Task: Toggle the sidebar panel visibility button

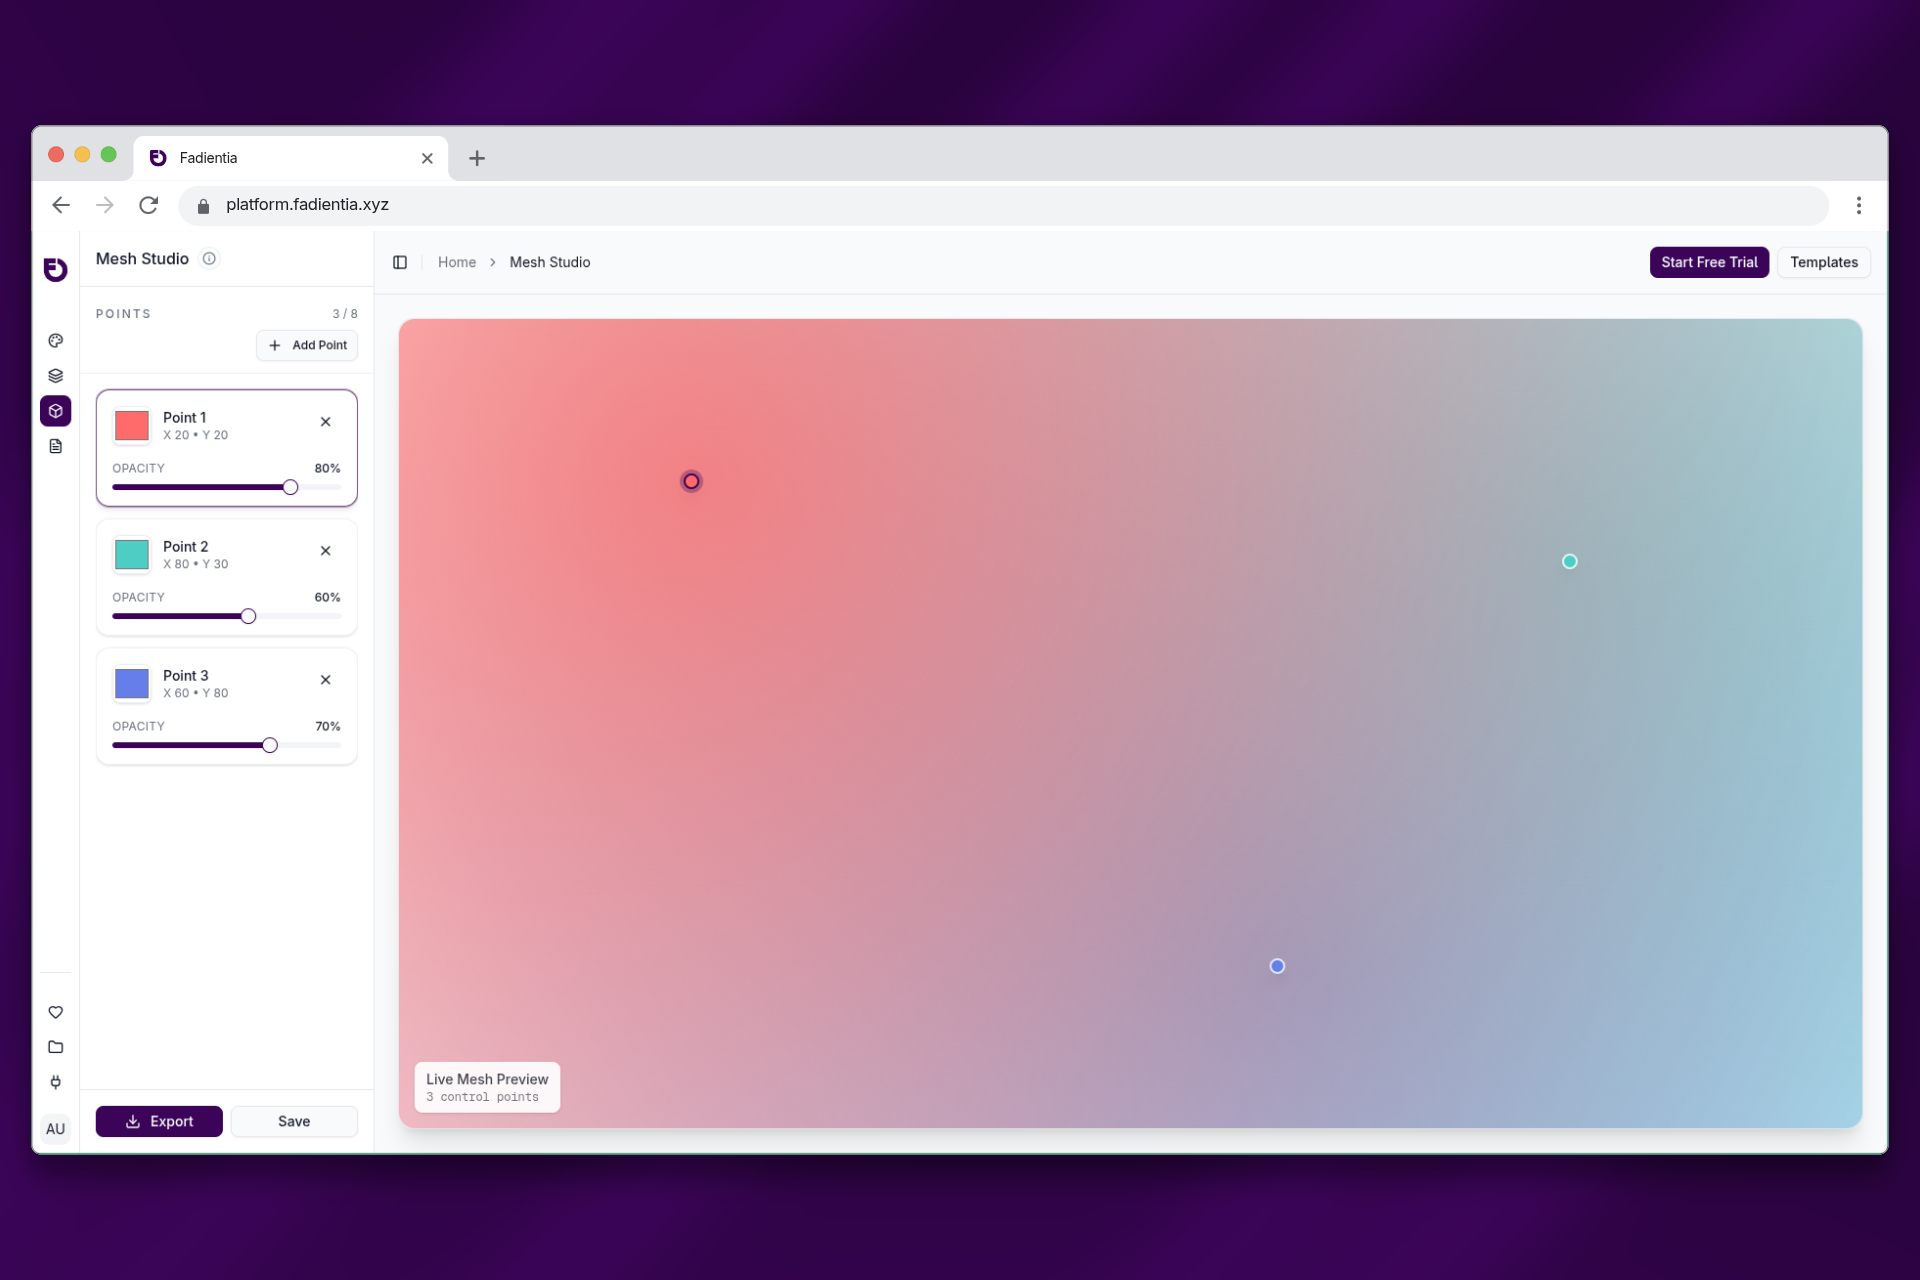Action: [400, 262]
